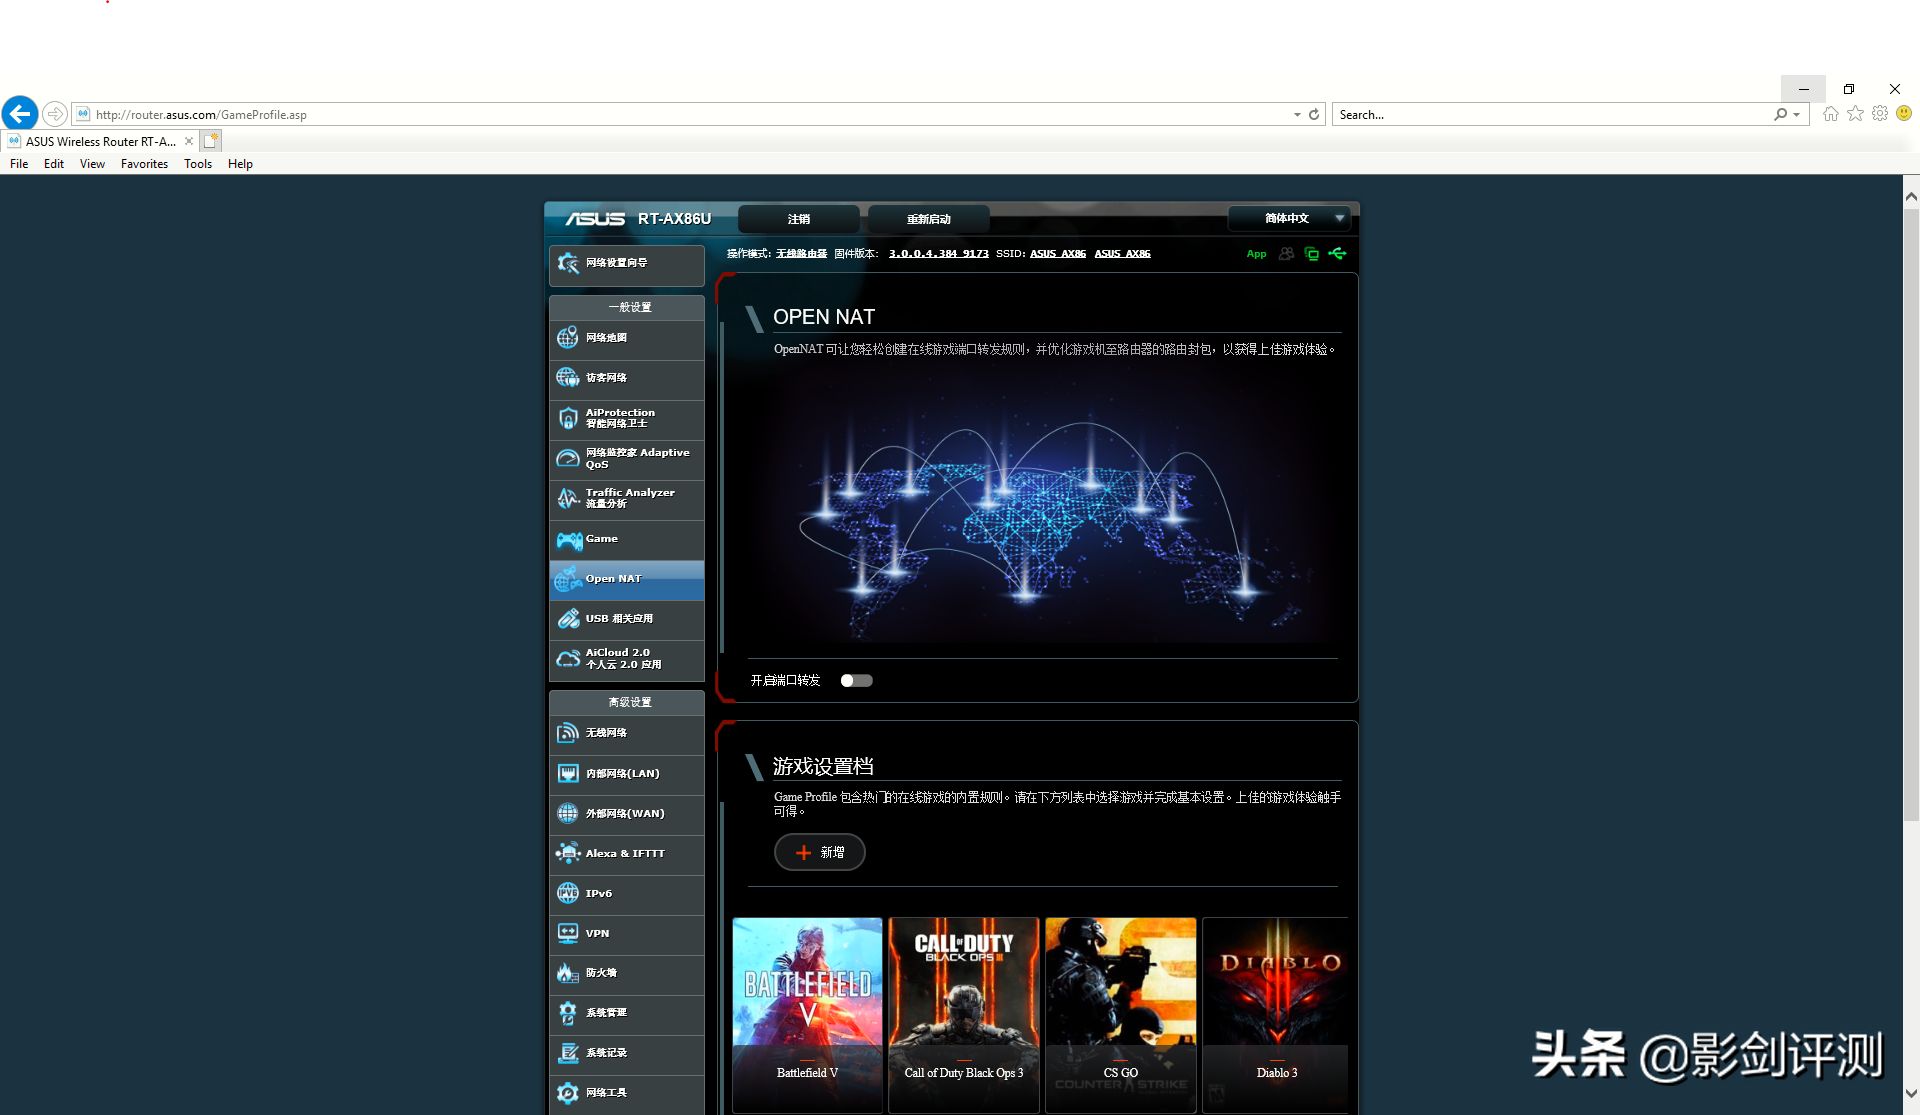Open the Guest Network icon
1920x1115 pixels.
(x=568, y=378)
